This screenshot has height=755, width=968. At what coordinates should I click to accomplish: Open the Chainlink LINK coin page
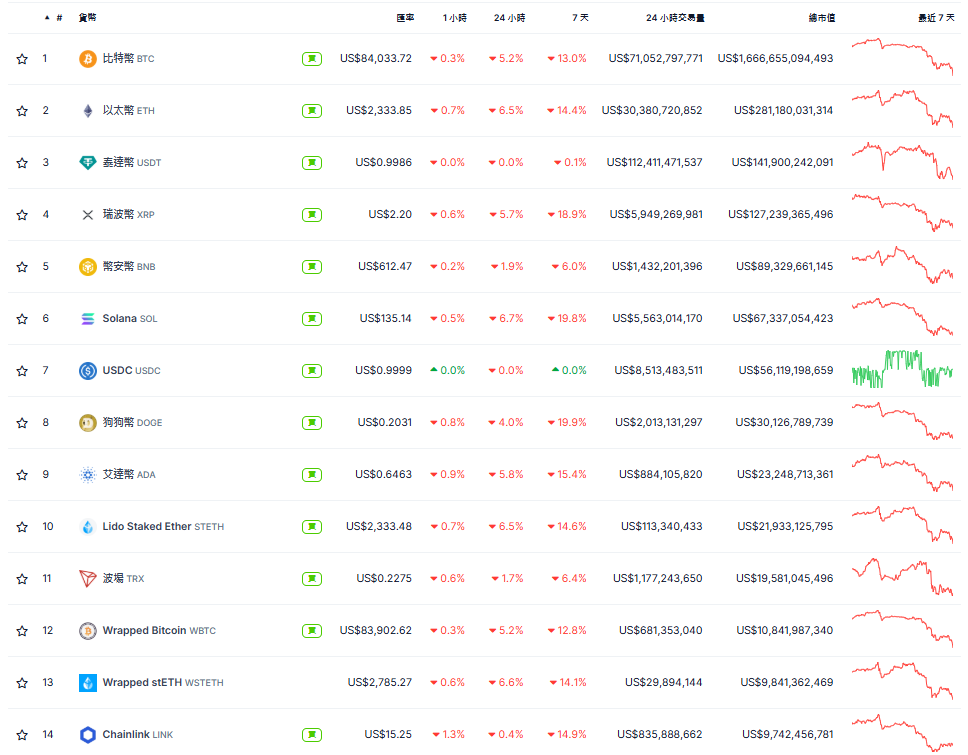(138, 735)
